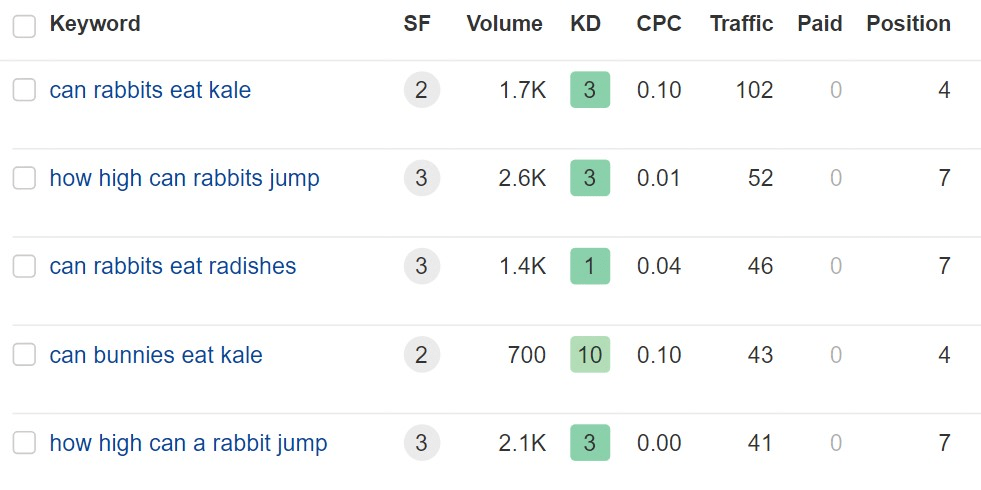The image size is (981, 490).
Task: Open SF badge for 'how high can a rabbit jump'
Action: point(421,443)
